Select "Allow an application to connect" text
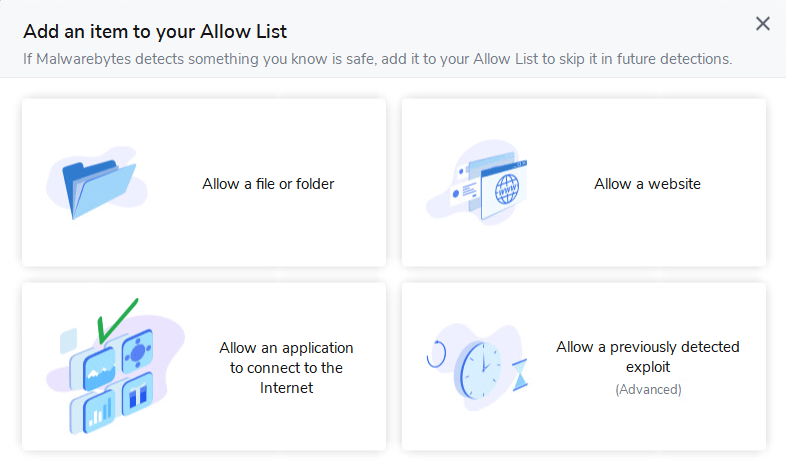 (x=286, y=348)
